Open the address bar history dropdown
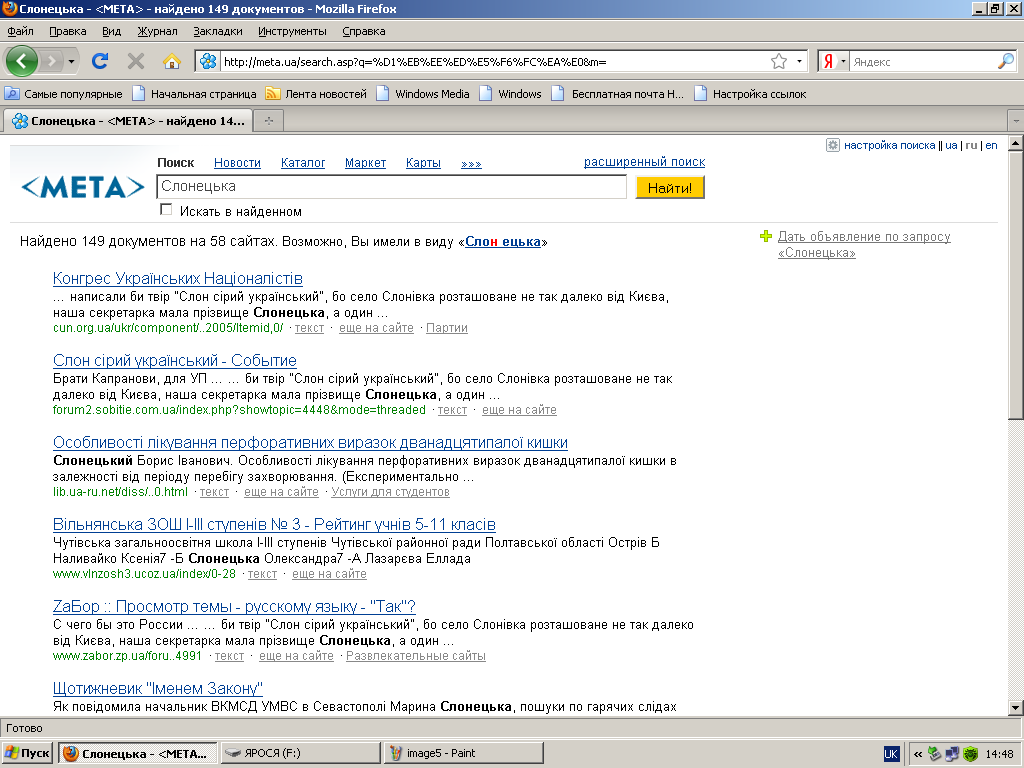The width and height of the screenshot is (1024, 768). tap(799, 61)
